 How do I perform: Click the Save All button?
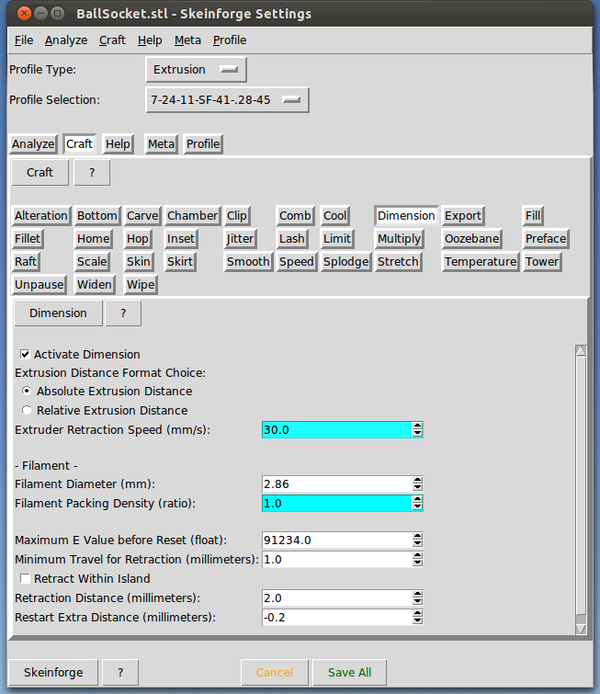[x=349, y=672]
